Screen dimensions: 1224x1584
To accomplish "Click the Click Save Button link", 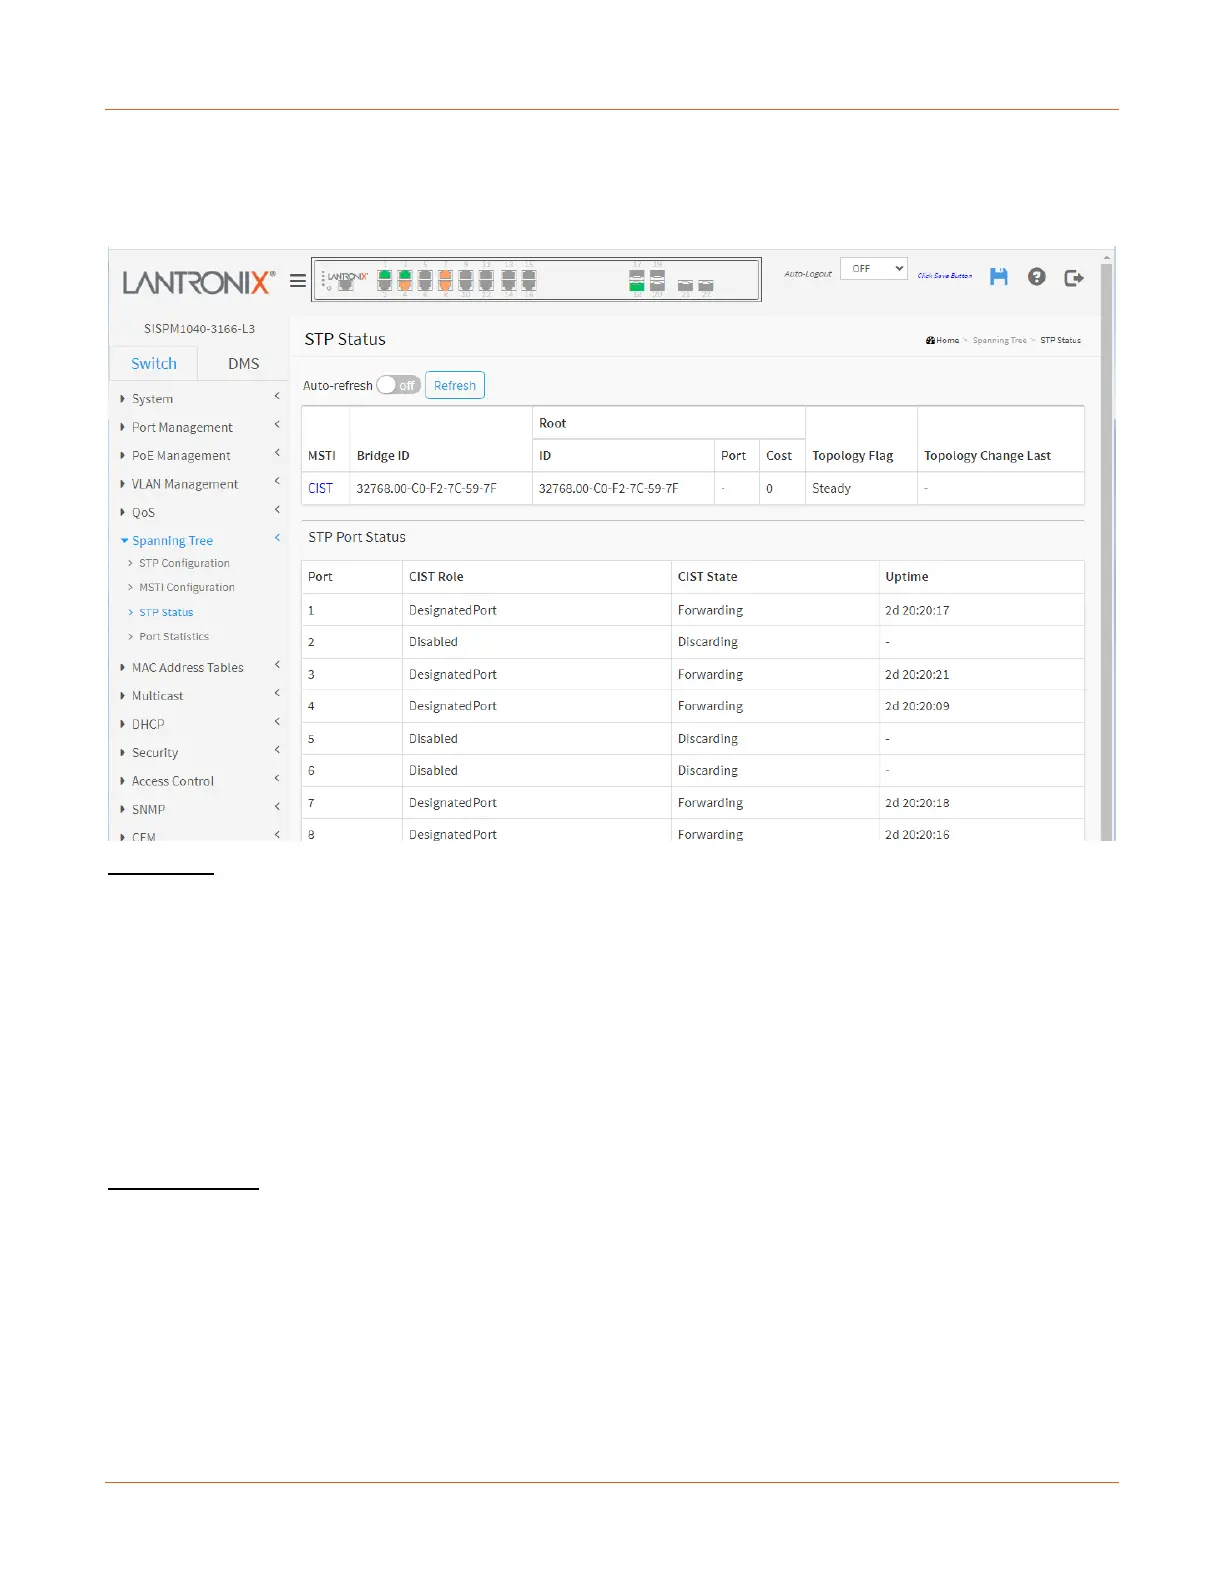I will point(945,275).
